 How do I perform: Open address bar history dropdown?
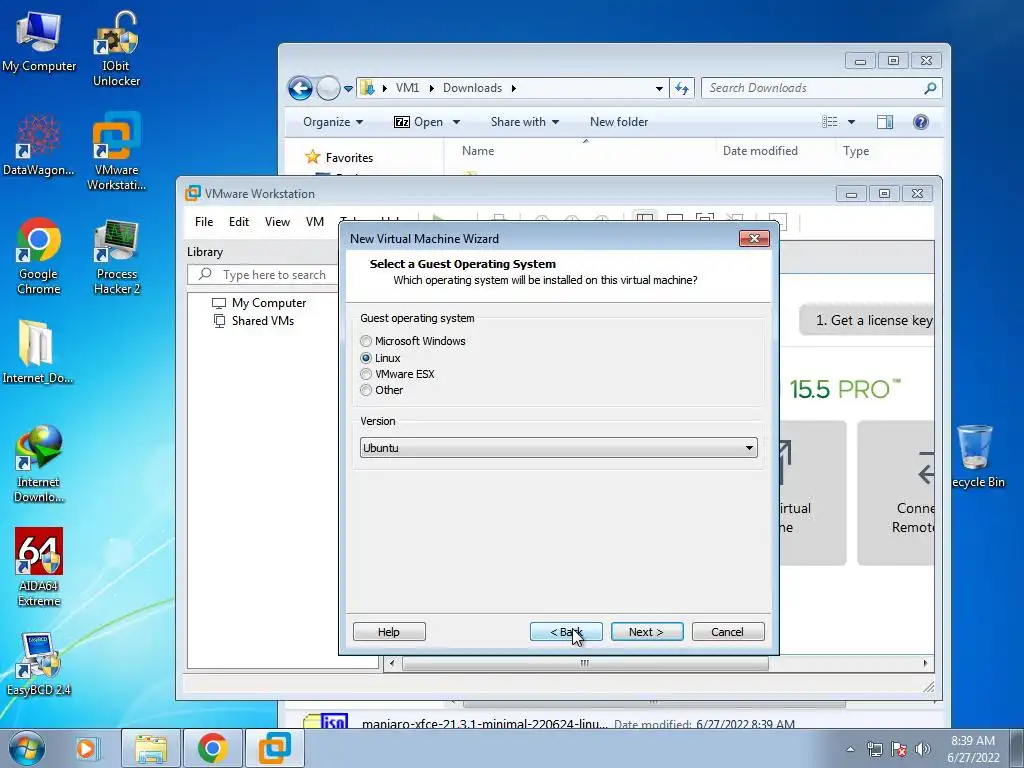[x=659, y=88]
